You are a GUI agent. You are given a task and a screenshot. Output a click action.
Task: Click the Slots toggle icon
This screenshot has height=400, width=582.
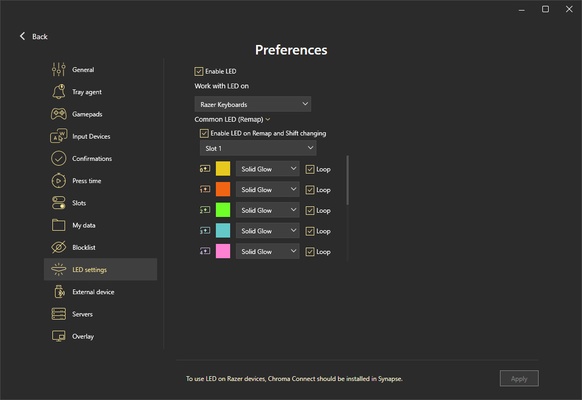coord(59,203)
